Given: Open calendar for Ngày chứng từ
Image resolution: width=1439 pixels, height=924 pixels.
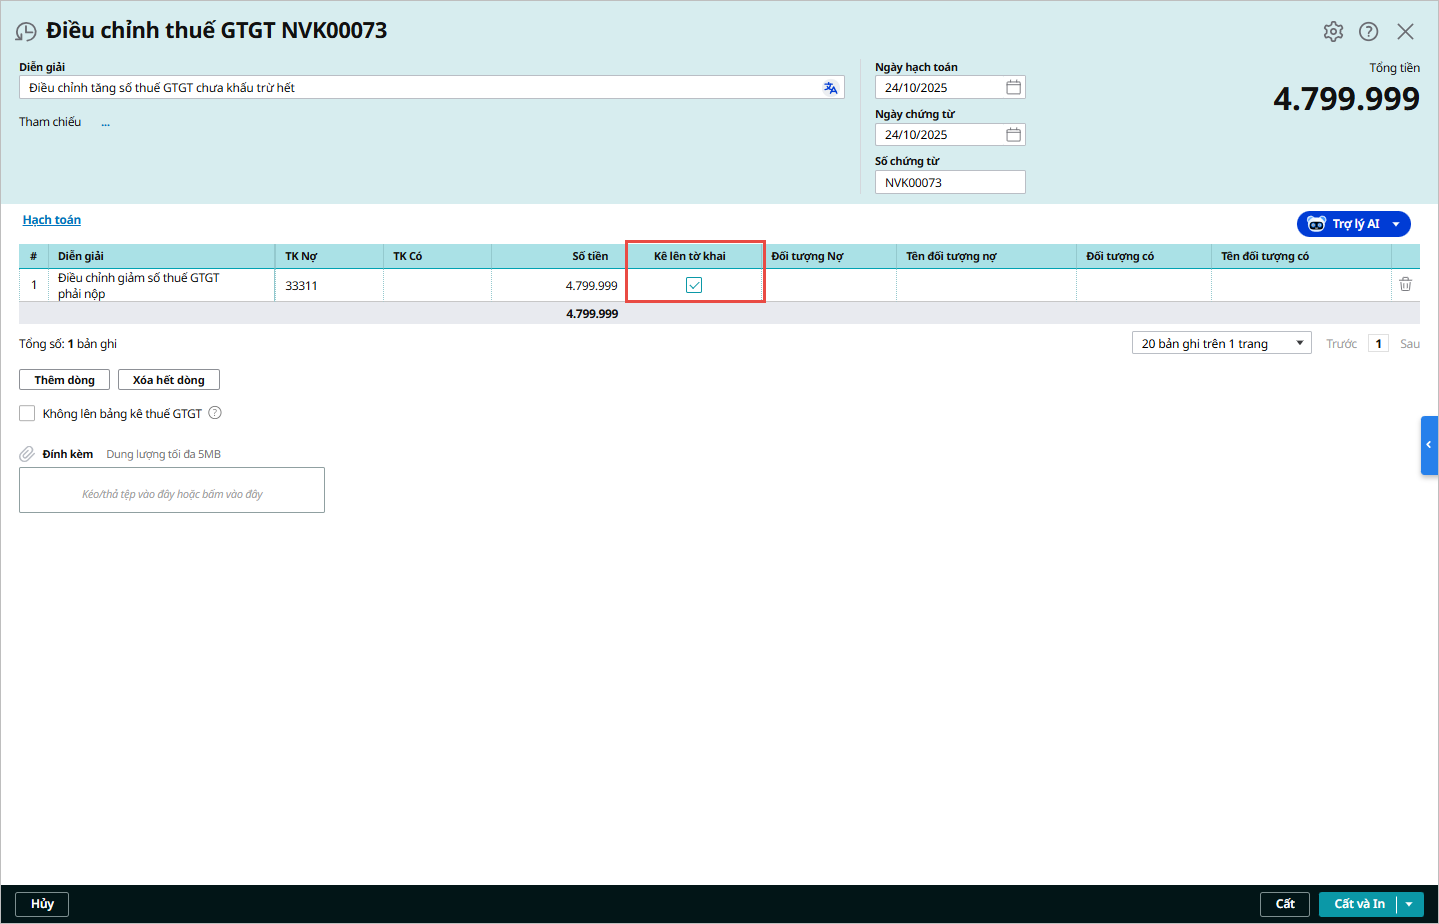Looking at the screenshot, I should pyautogui.click(x=1013, y=135).
